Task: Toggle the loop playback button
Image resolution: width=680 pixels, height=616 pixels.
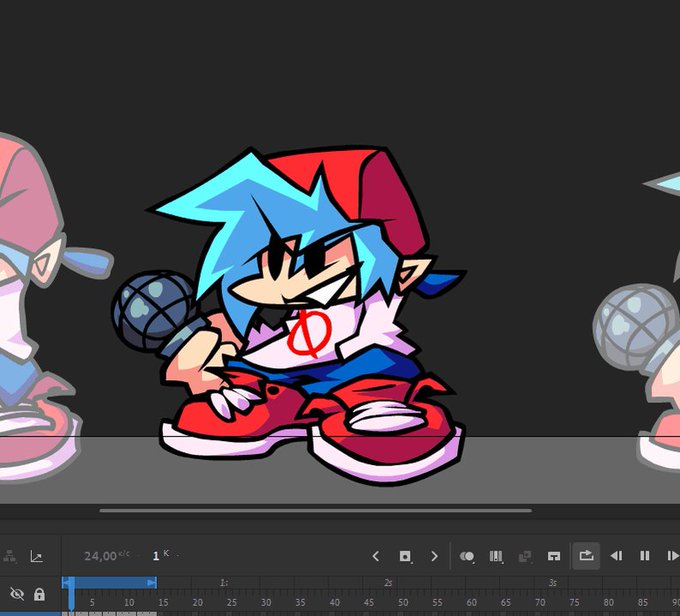Action: [586, 556]
